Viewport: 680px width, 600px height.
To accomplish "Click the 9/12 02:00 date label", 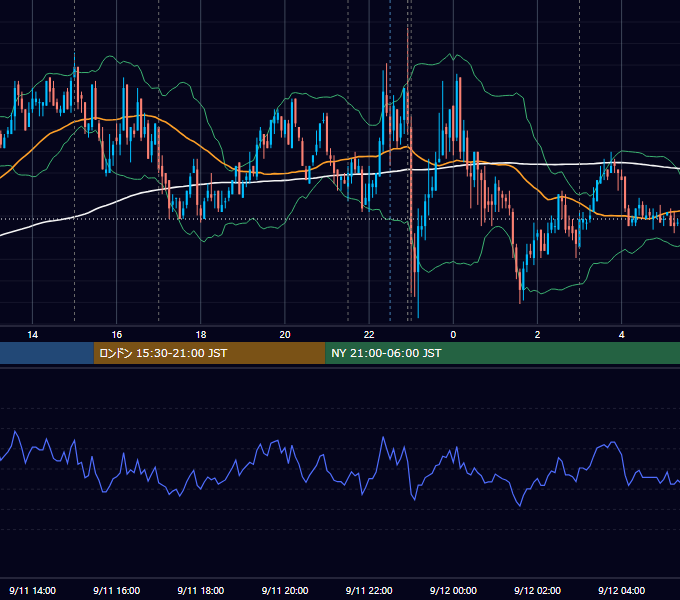I will pyautogui.click(x=537, y=590).
